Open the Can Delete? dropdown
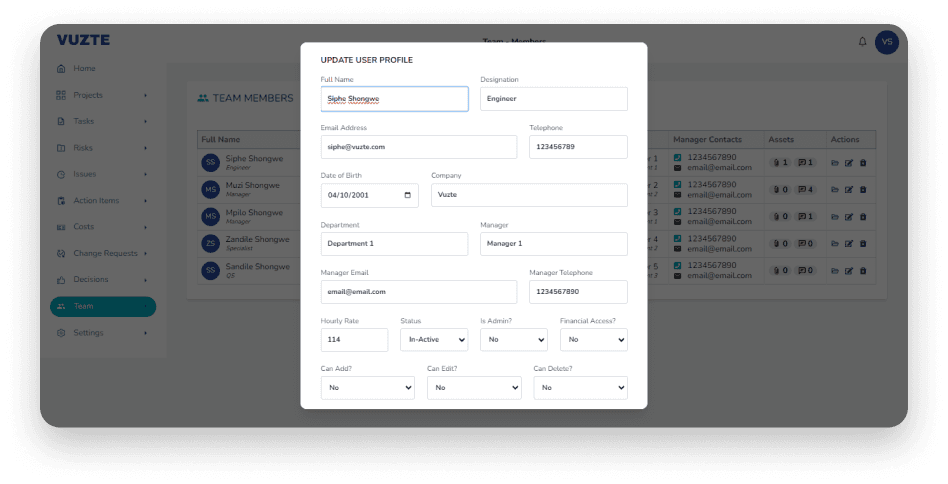 pos(580,387)
